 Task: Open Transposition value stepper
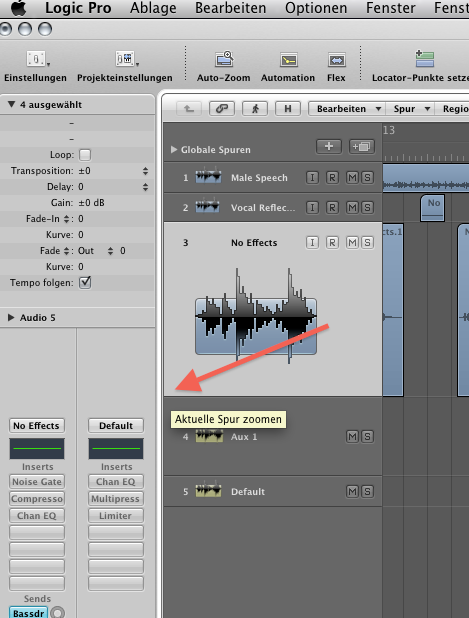(145, 171)
